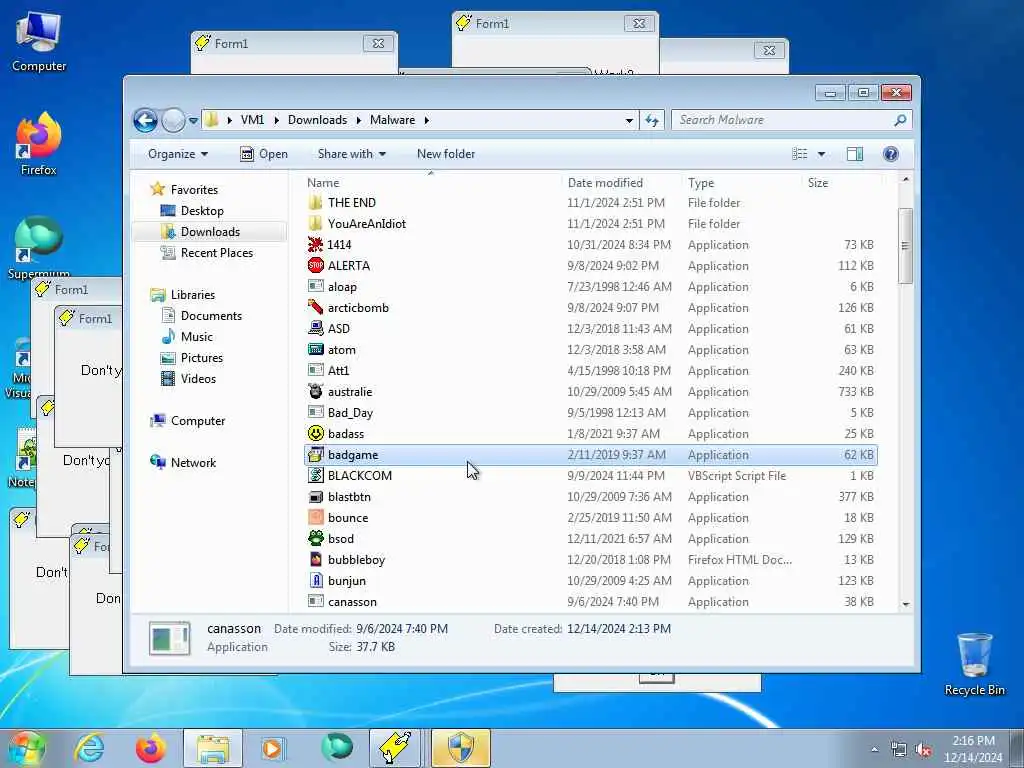Create a New folder

(446, 154)
